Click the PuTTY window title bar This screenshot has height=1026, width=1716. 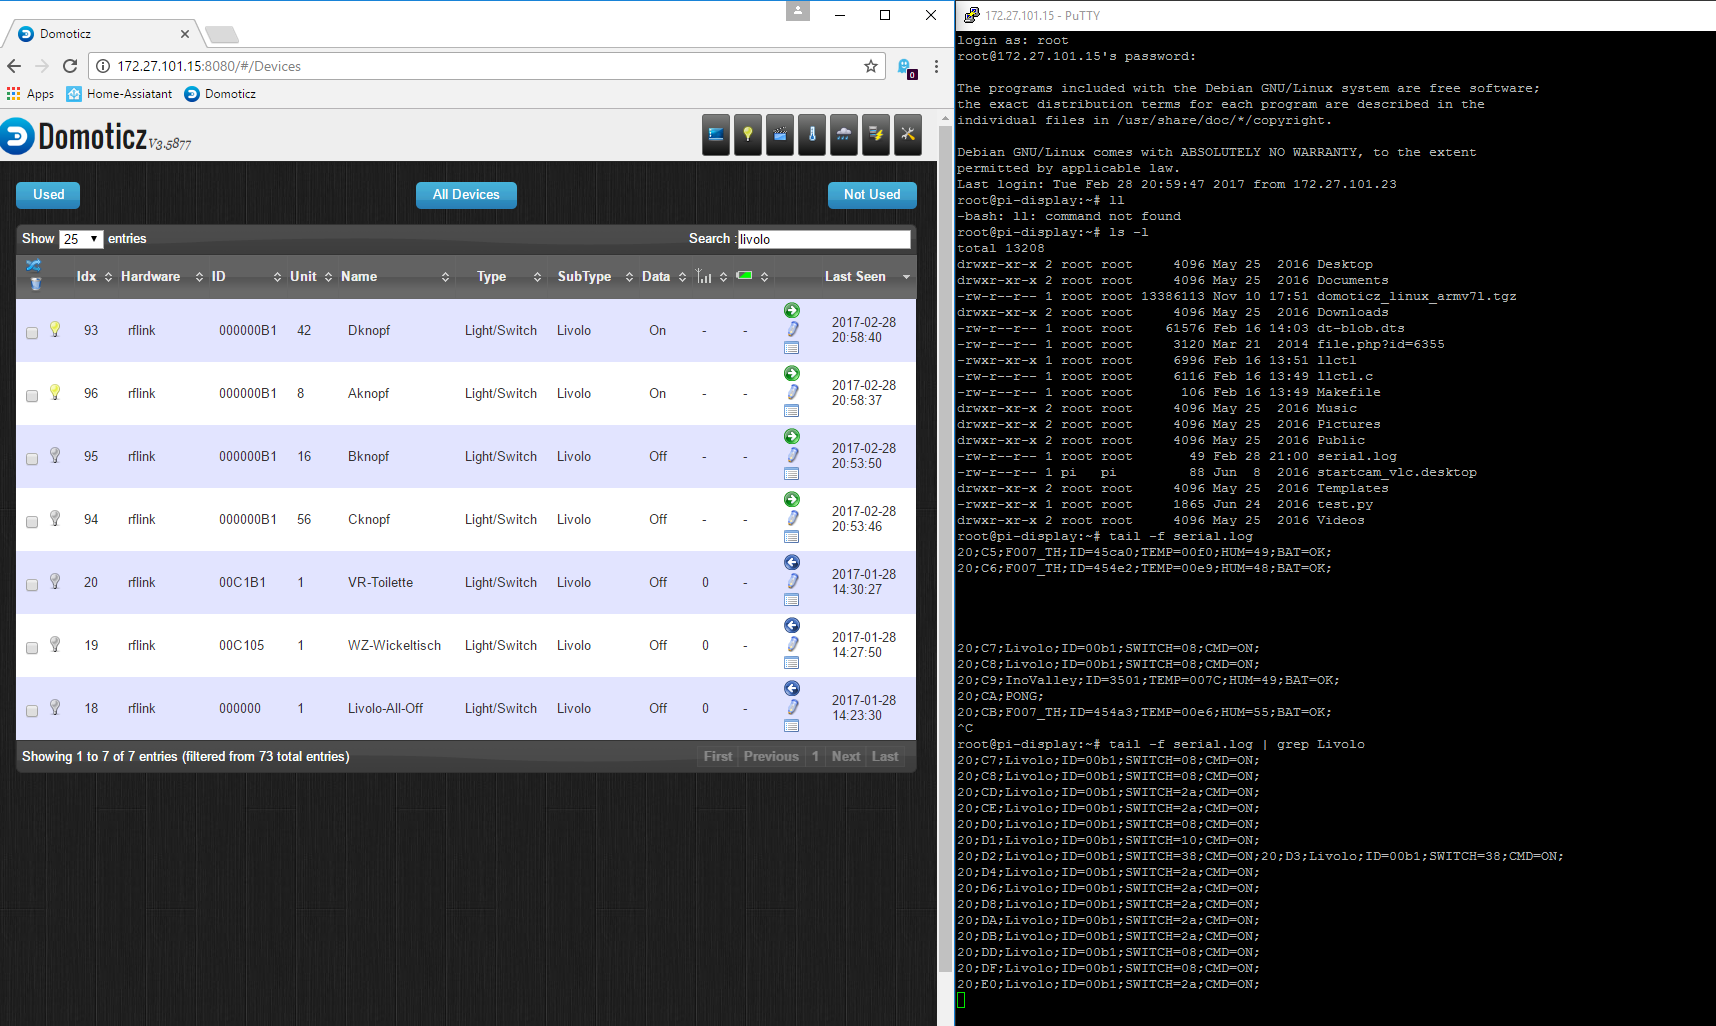click(x=1336, y=15)
